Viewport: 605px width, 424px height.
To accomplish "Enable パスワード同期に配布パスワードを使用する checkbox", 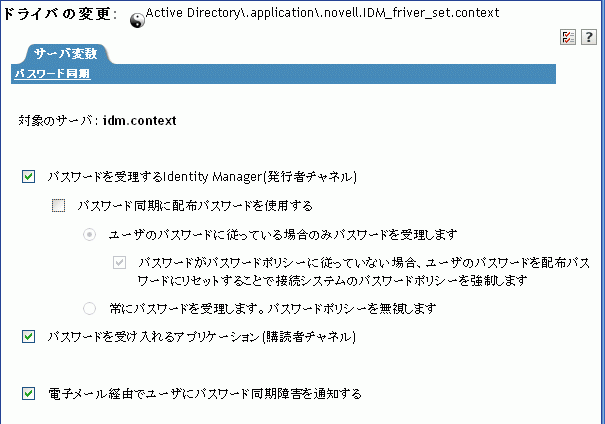I will tap(58, 206).
